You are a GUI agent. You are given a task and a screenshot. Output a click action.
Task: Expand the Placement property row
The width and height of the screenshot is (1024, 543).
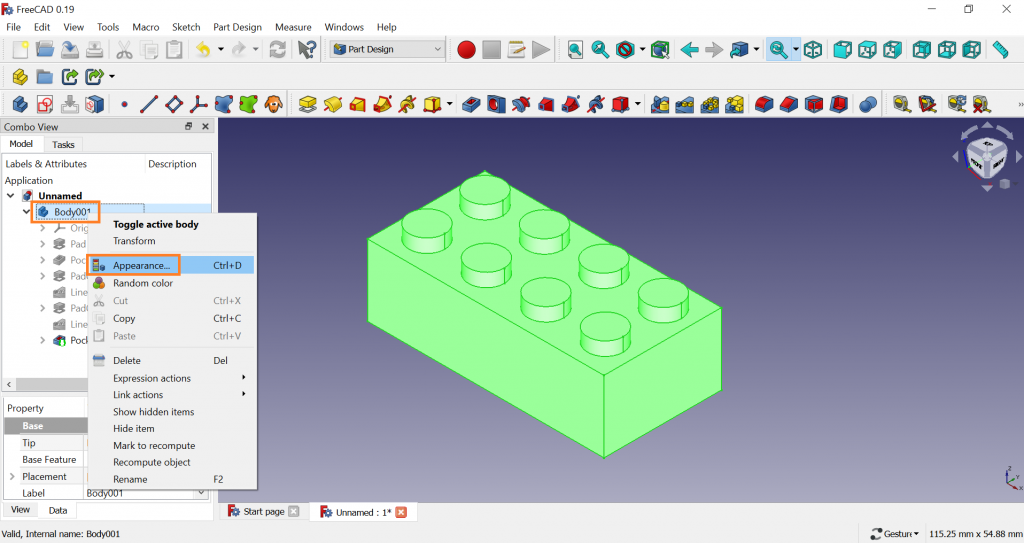tap(12, 477)
